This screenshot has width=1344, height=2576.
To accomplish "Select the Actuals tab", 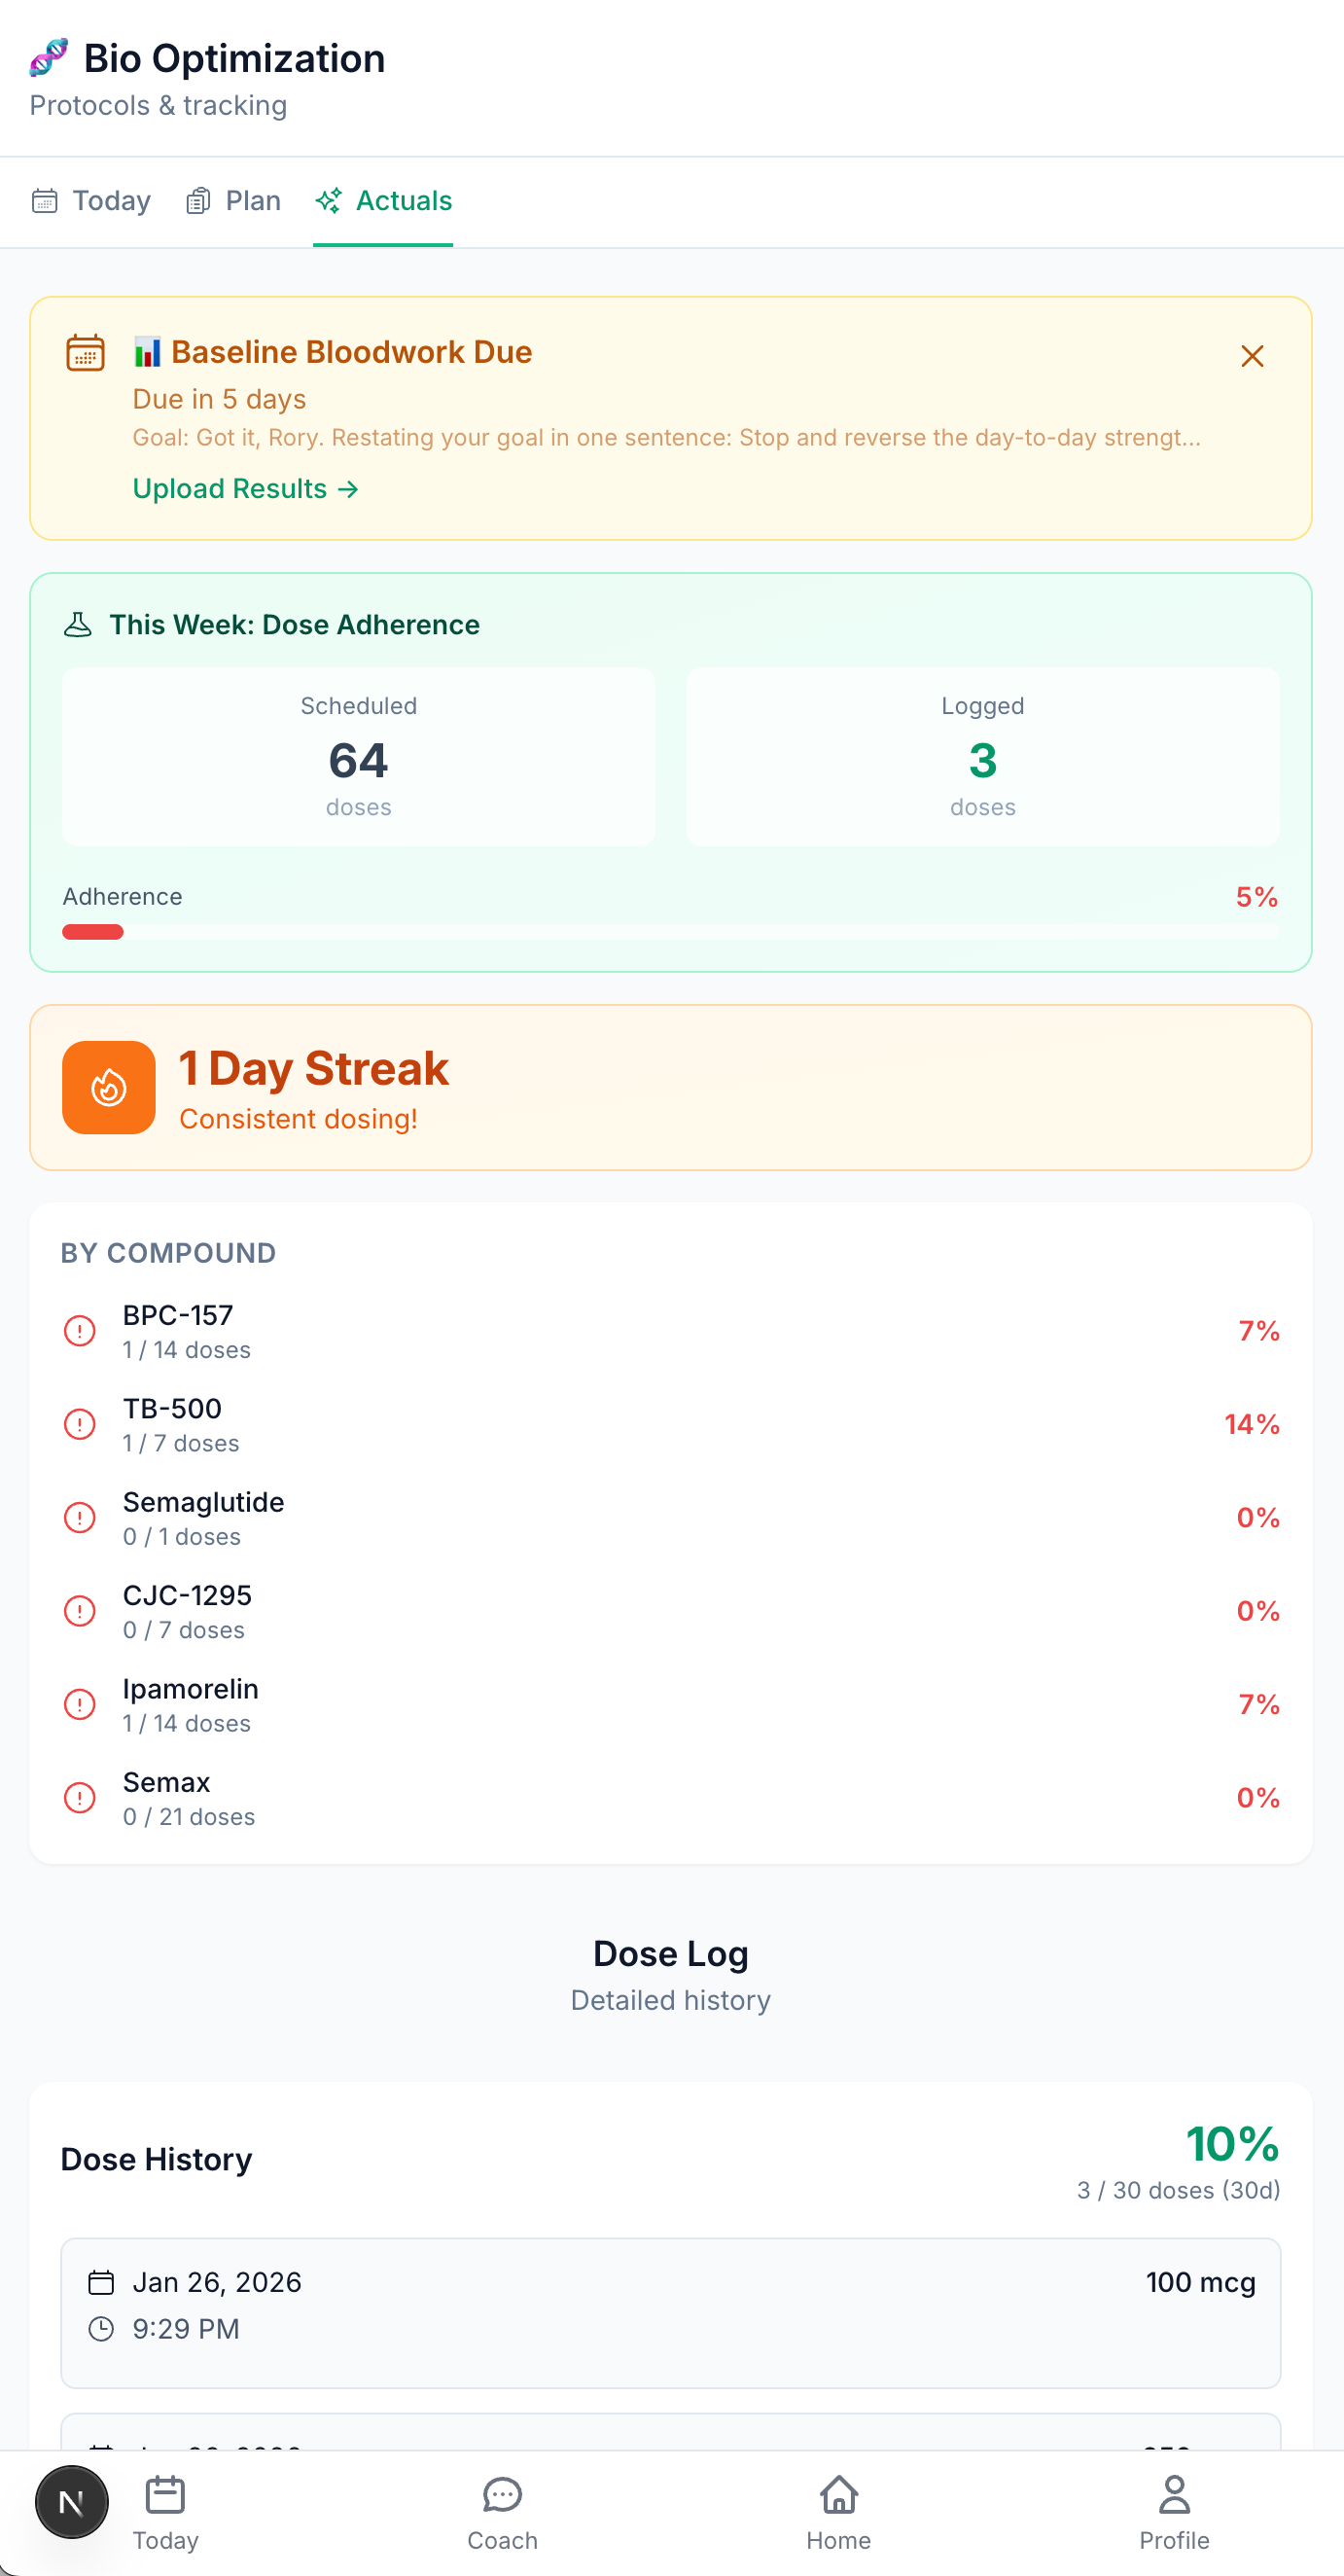I will [384, 201].
